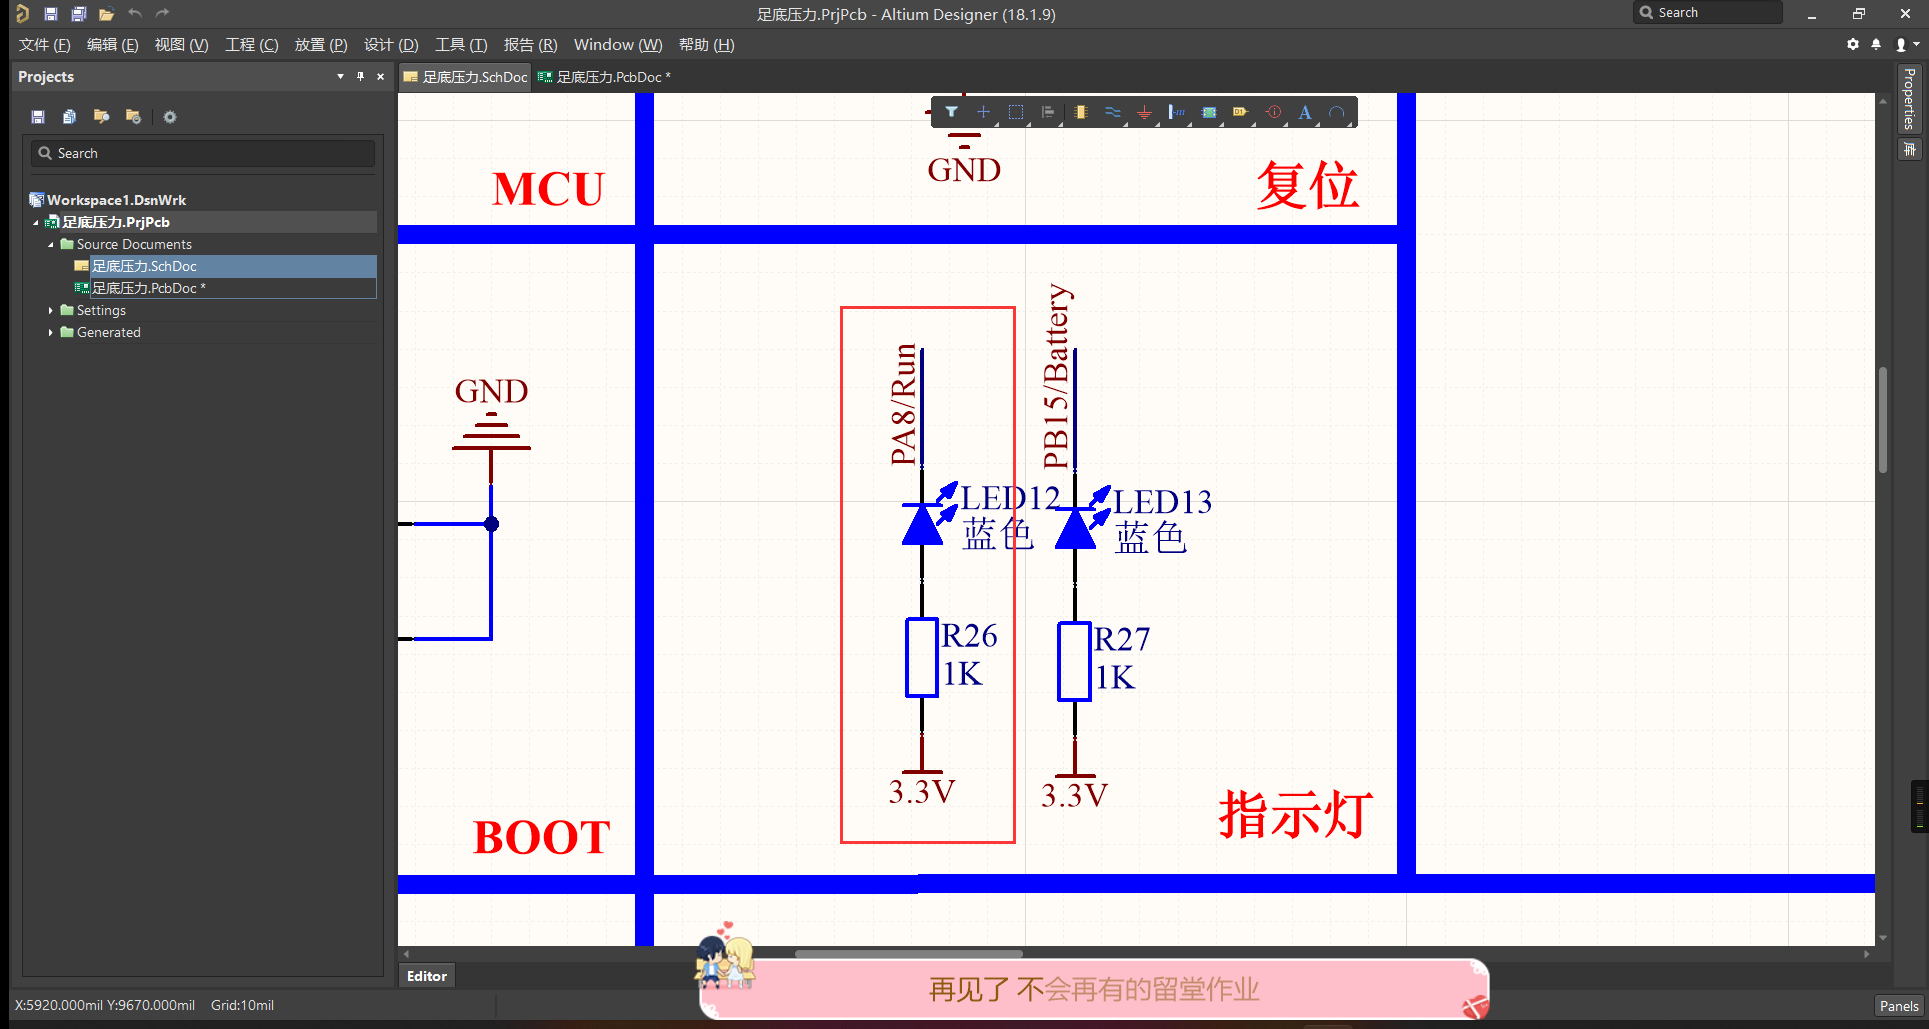Open the 文件 menu
The image size is (1929, 1029).
(x=43, y=44)
